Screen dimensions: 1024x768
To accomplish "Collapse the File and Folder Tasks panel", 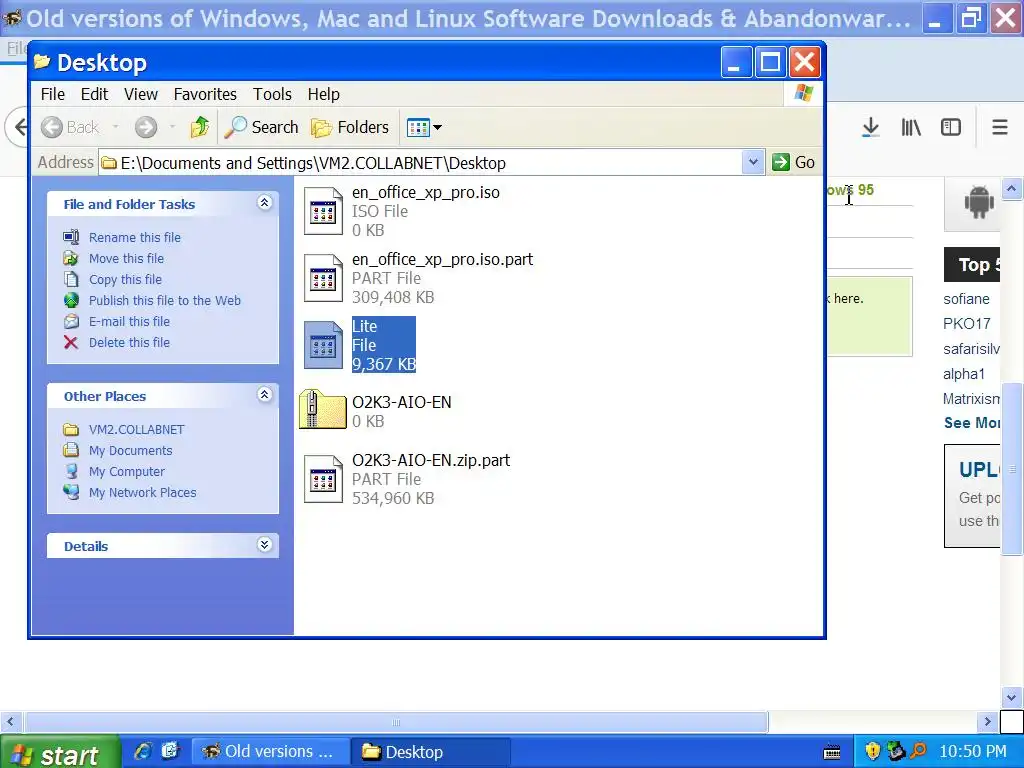I will (x=264, y=203).
